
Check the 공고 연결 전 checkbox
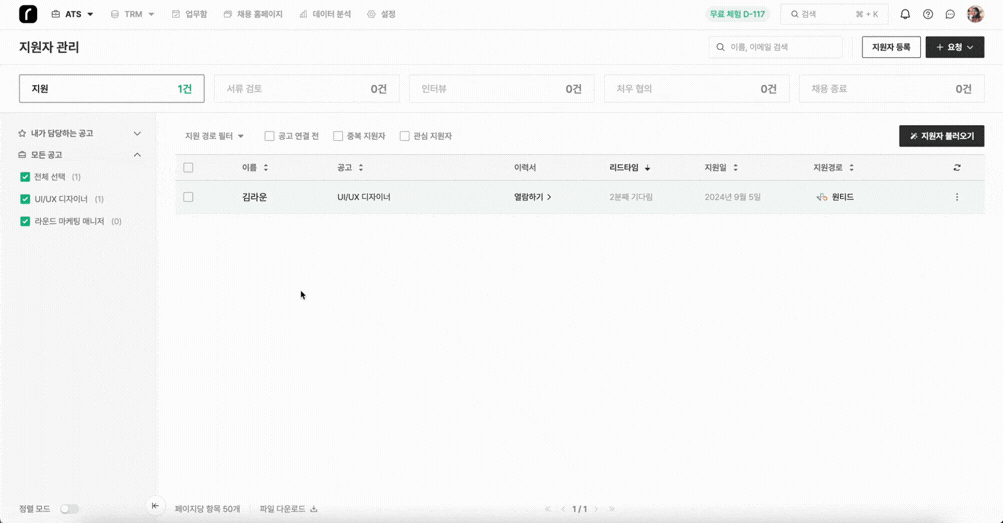point(269,136)
